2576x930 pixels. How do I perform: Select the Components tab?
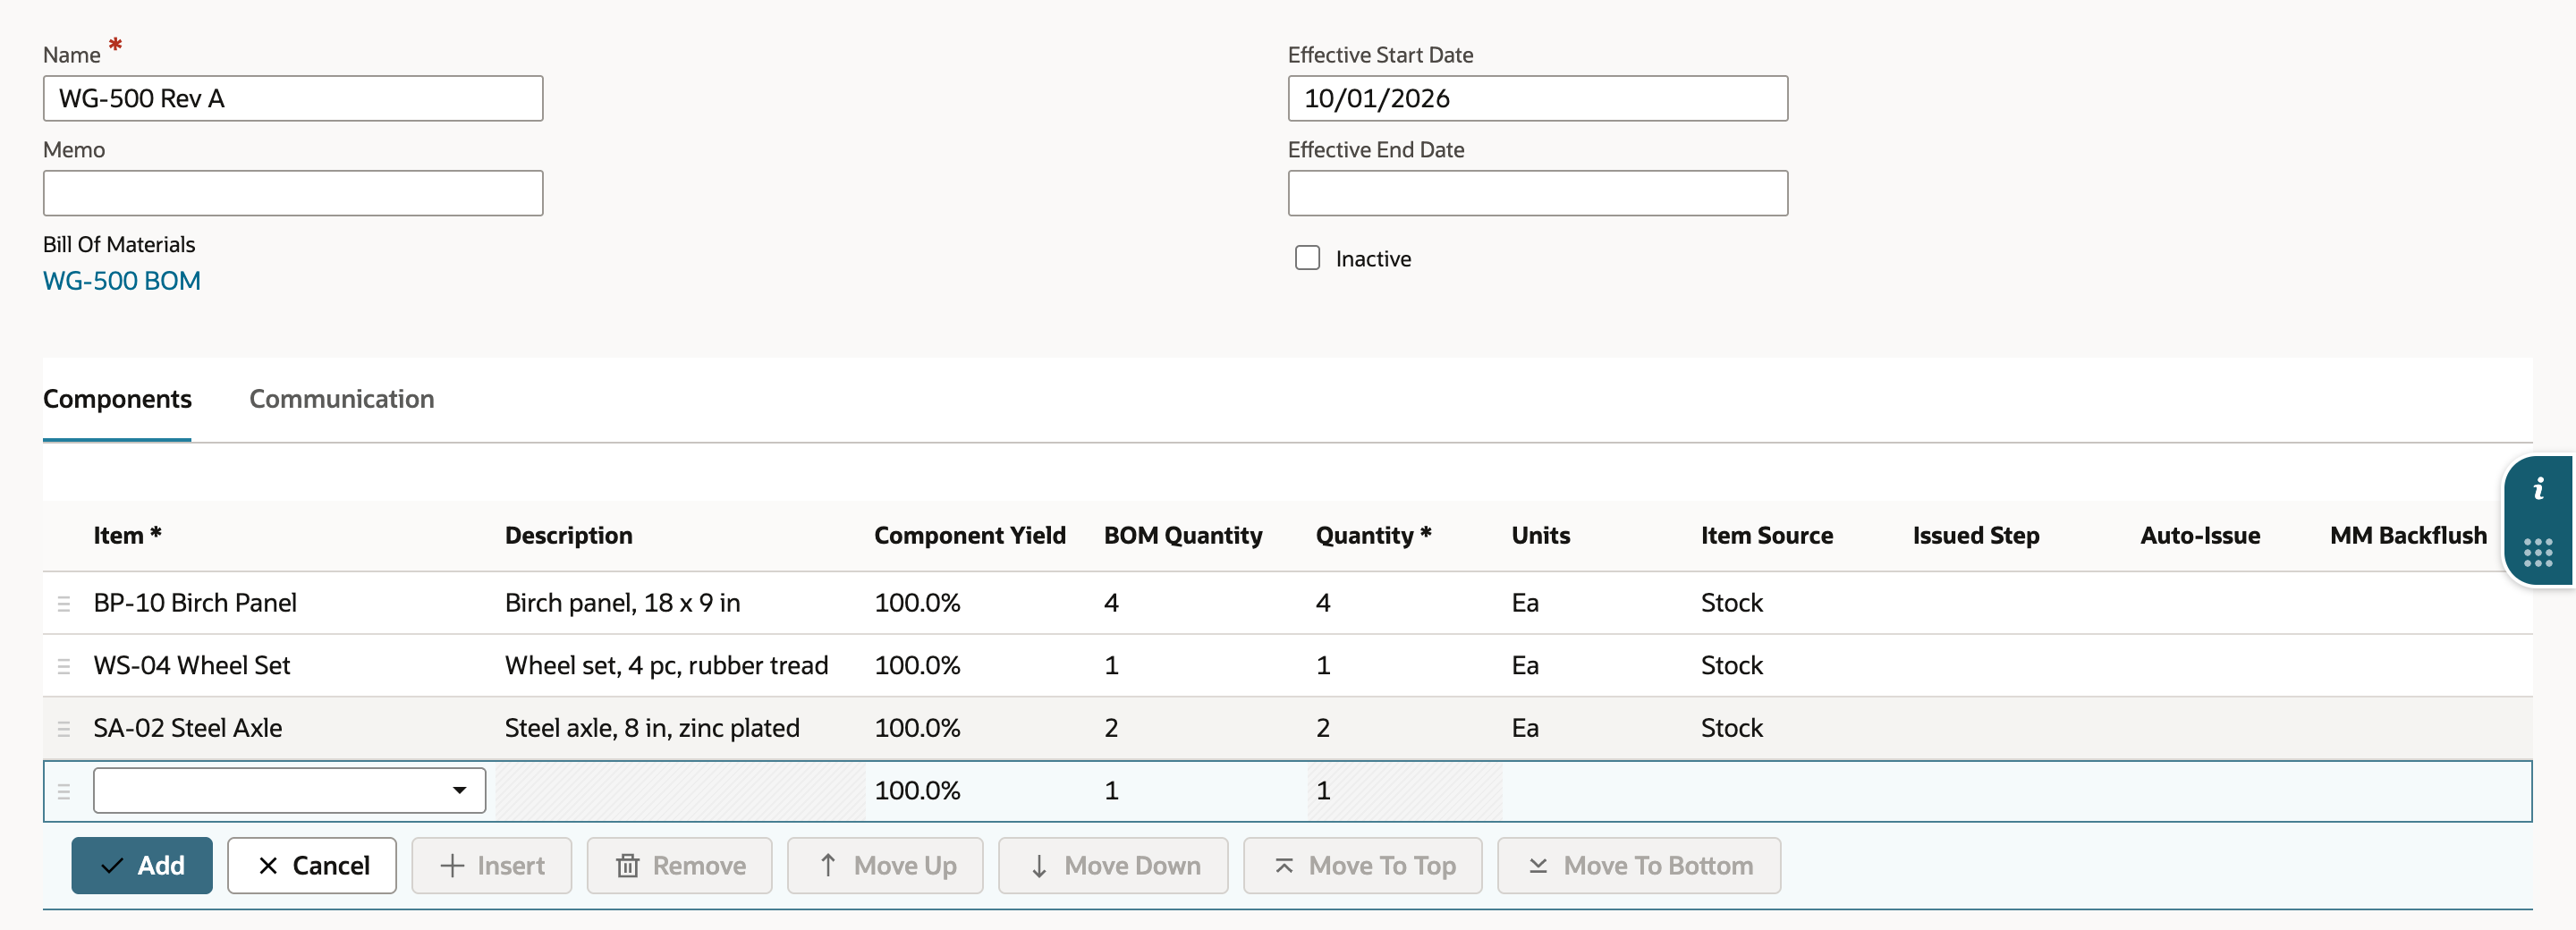(117, 399)
